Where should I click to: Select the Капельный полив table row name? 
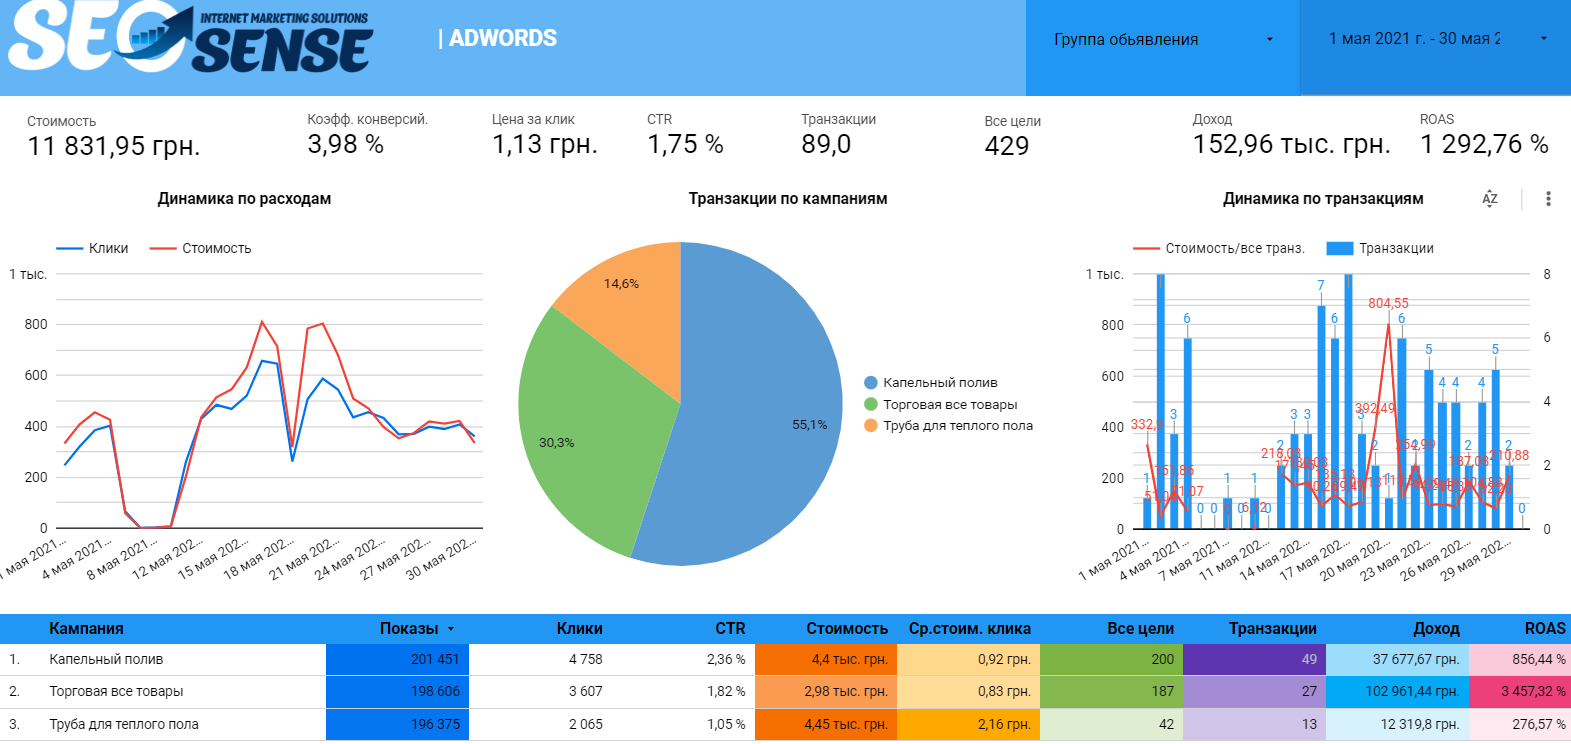pyautogui.click(x=106, y=659)
